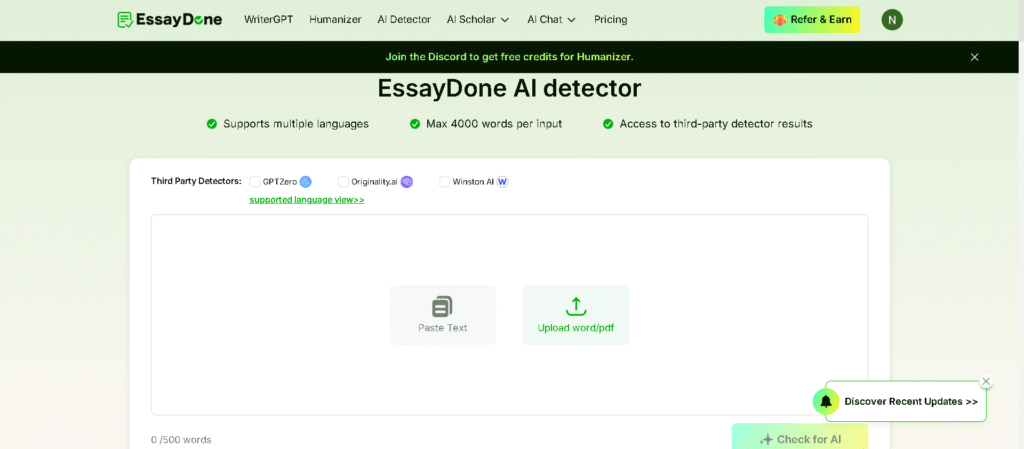This screenshot has height=449, width=1024.
Task: Click the Originality.ai logo icon
Action: pyautogui.click(x=407, y=182)
